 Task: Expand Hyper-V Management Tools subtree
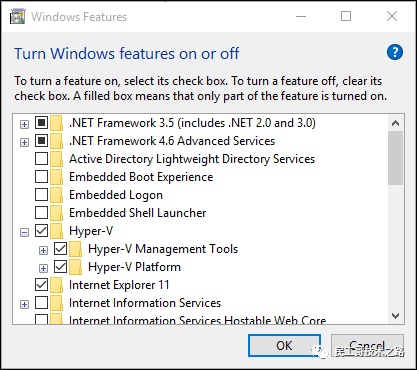coord(43,250)
